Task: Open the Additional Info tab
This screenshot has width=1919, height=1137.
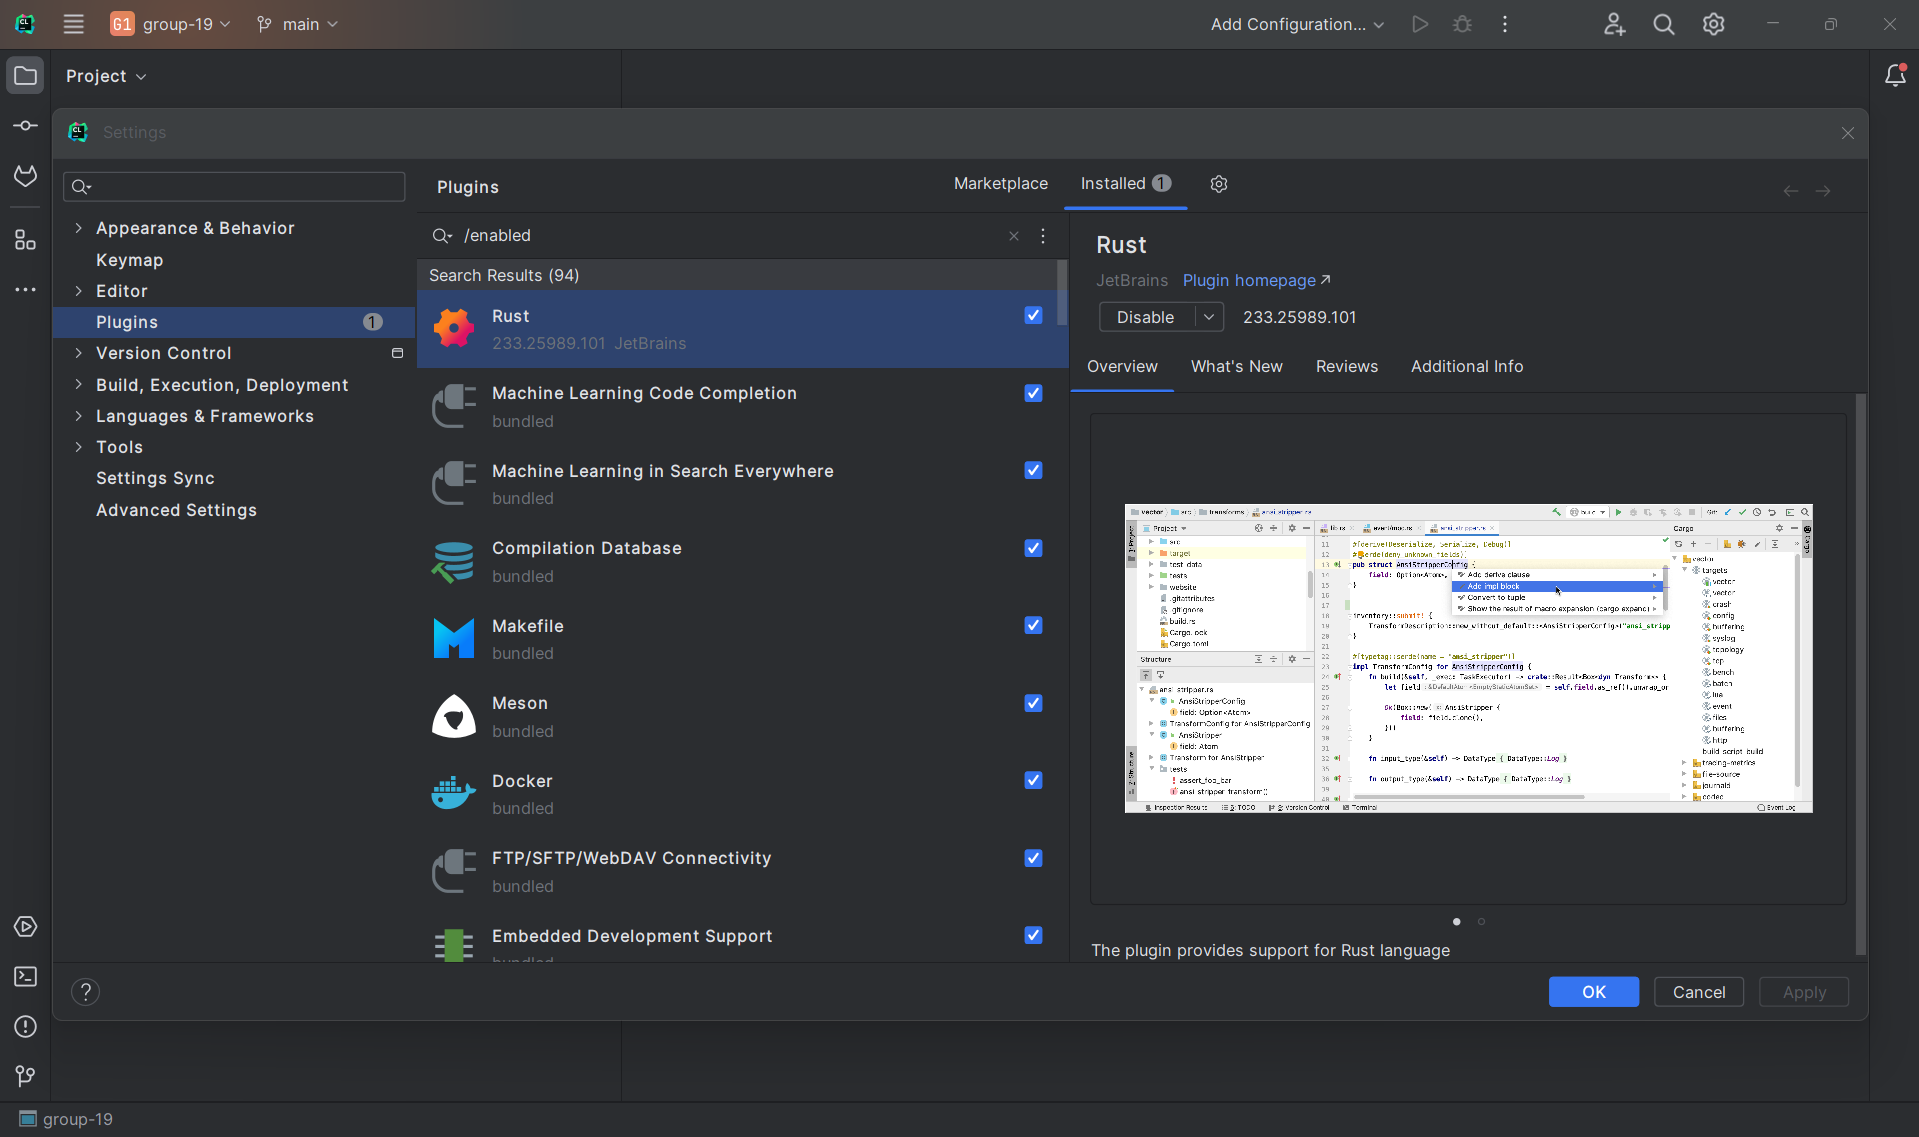Action: [x=1467, y=367]
